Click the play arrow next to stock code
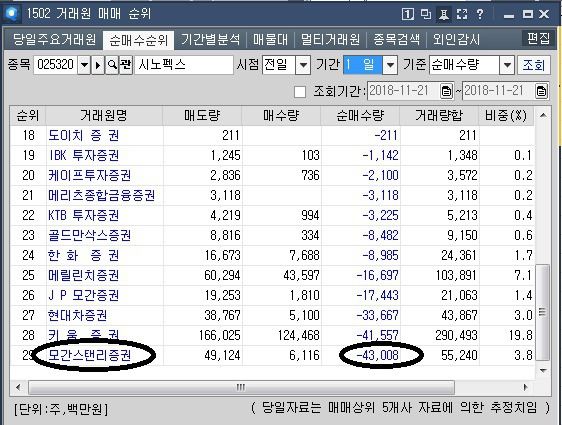 pyautogui.click(x=97, y=65)
